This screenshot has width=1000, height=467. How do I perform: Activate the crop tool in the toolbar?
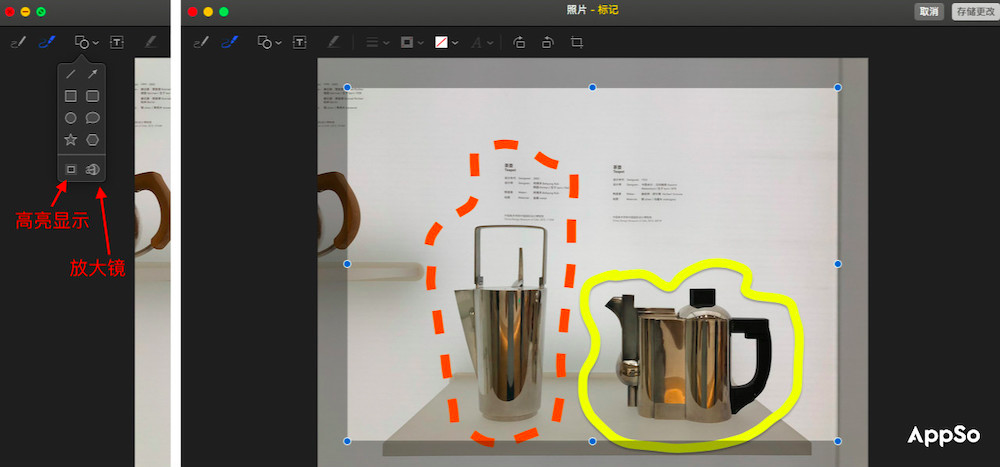[x=577, y=43]
